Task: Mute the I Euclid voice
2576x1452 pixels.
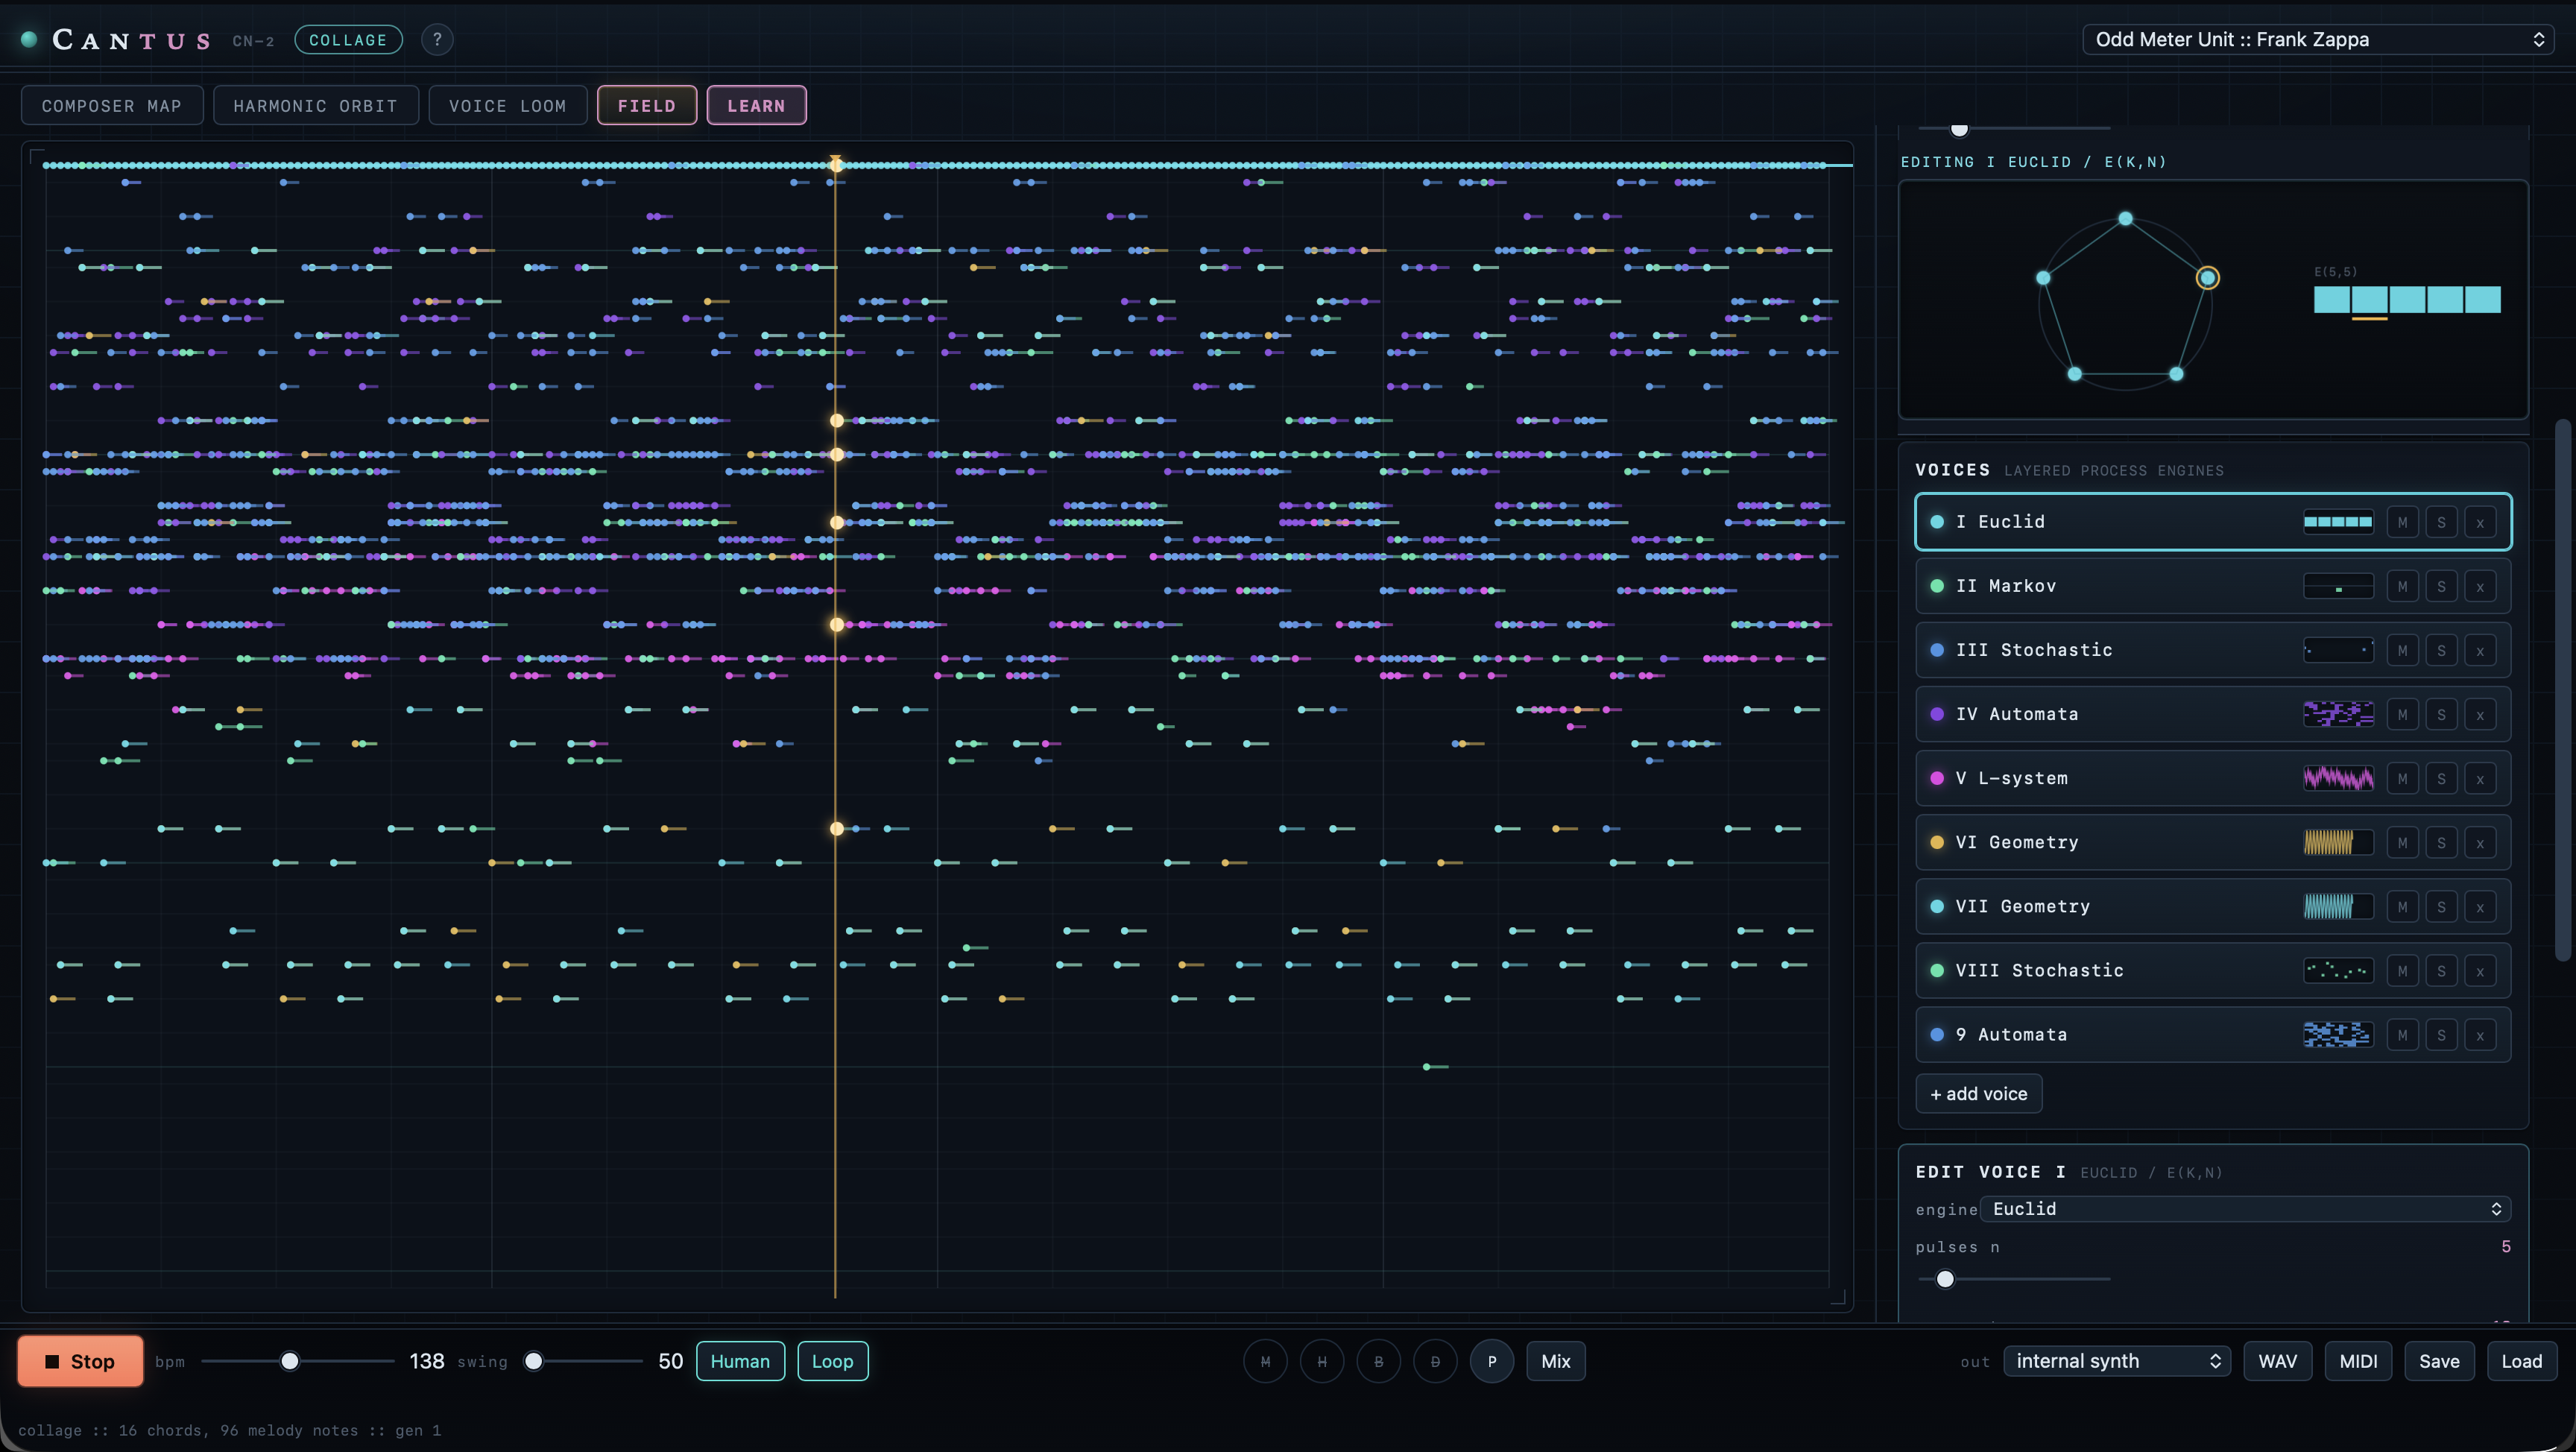Action: point(2402,522)
